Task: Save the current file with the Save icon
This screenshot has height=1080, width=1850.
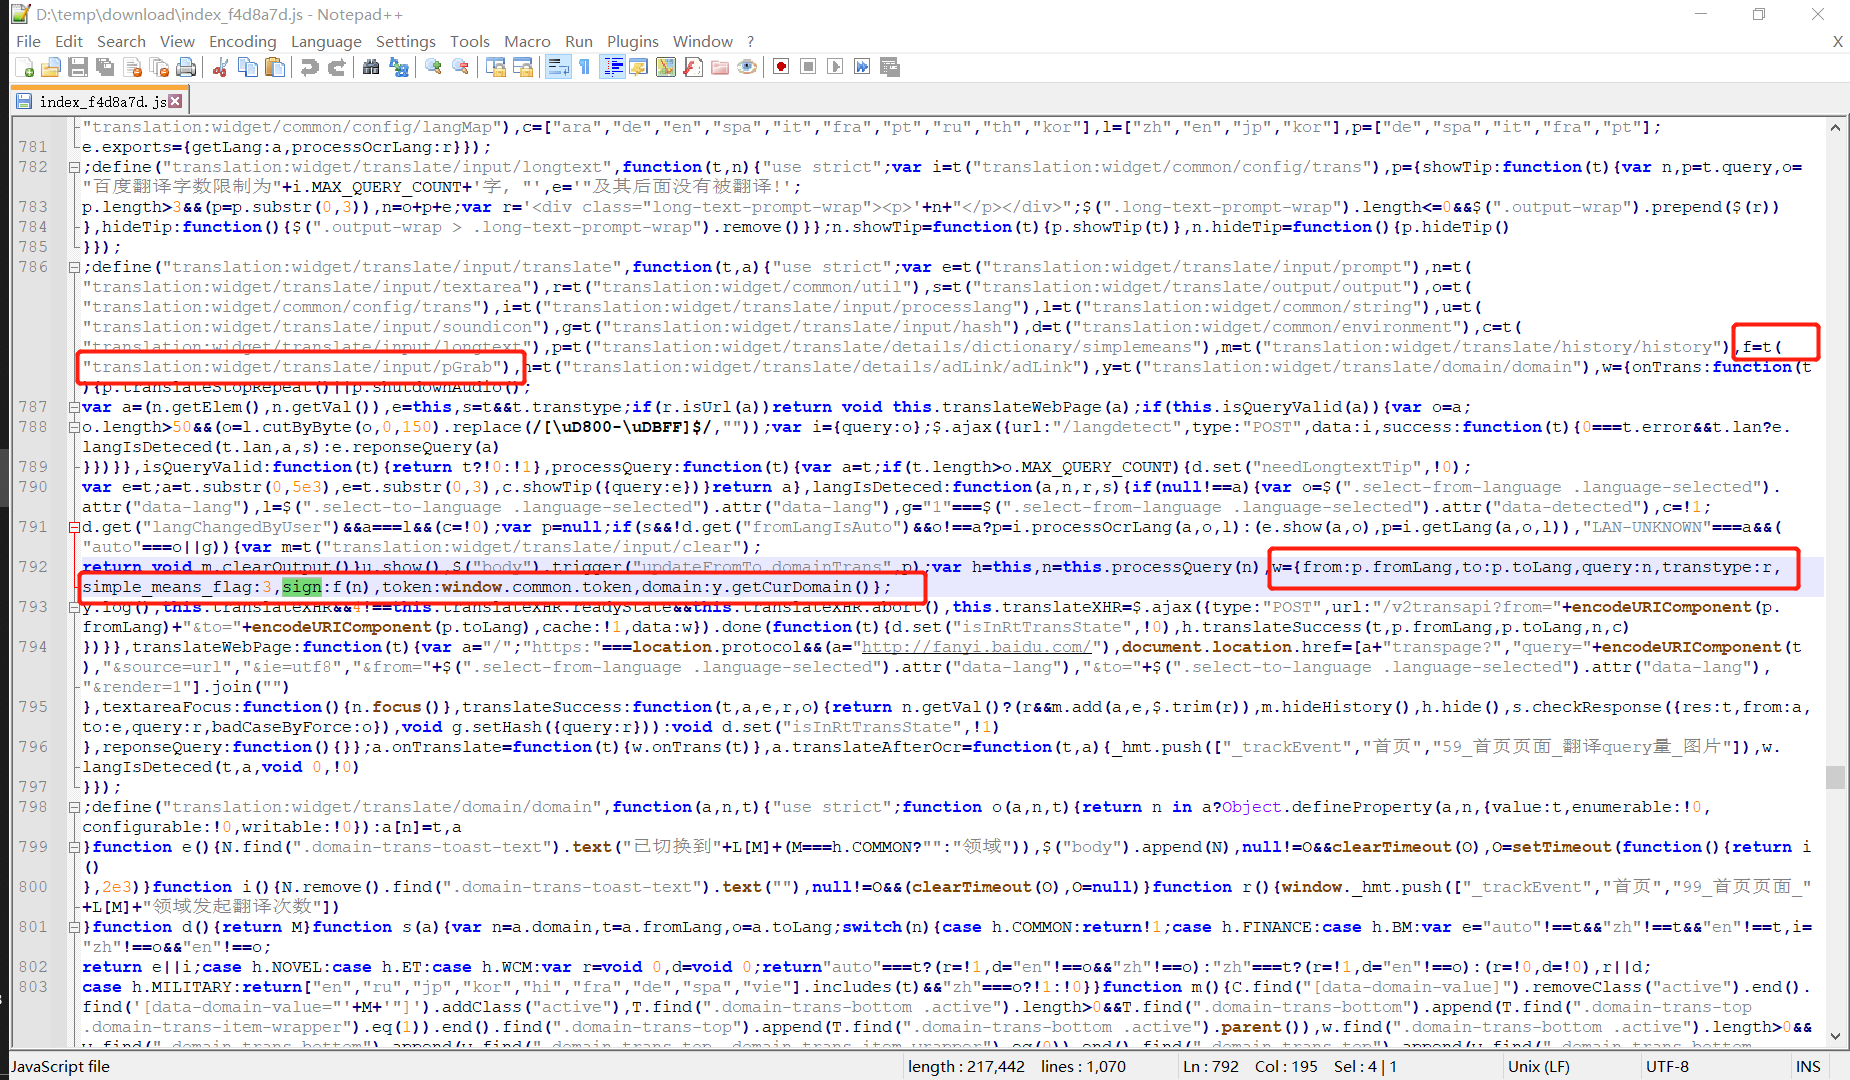Action: click(78, 67)
